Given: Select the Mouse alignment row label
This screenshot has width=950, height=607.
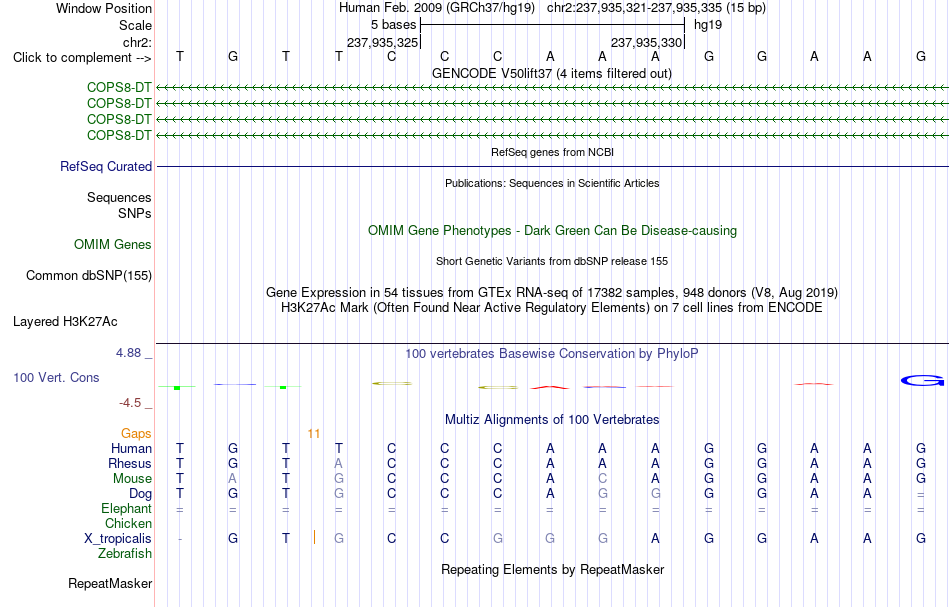Looking at the screenshot, I should click(x=132, y=479).
